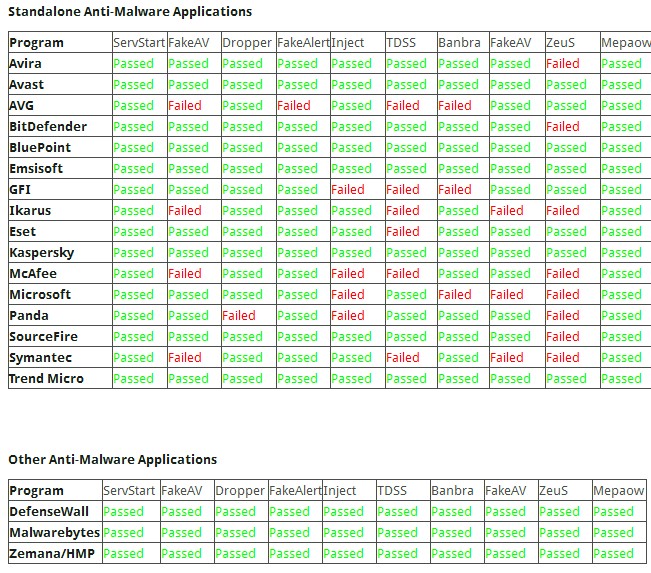Click Microsoft's Failed result under Banbra

click(455, 294)
